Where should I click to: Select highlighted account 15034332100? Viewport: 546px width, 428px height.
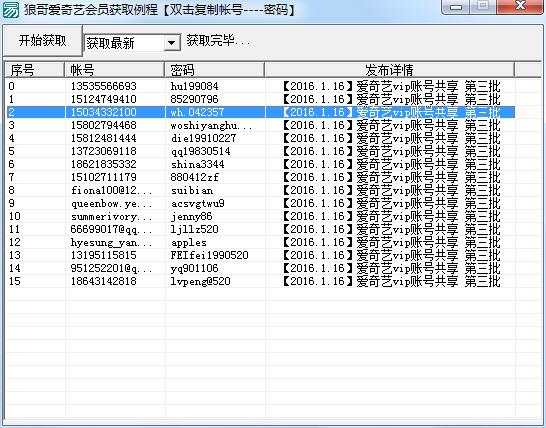click(x=260, y=112)
